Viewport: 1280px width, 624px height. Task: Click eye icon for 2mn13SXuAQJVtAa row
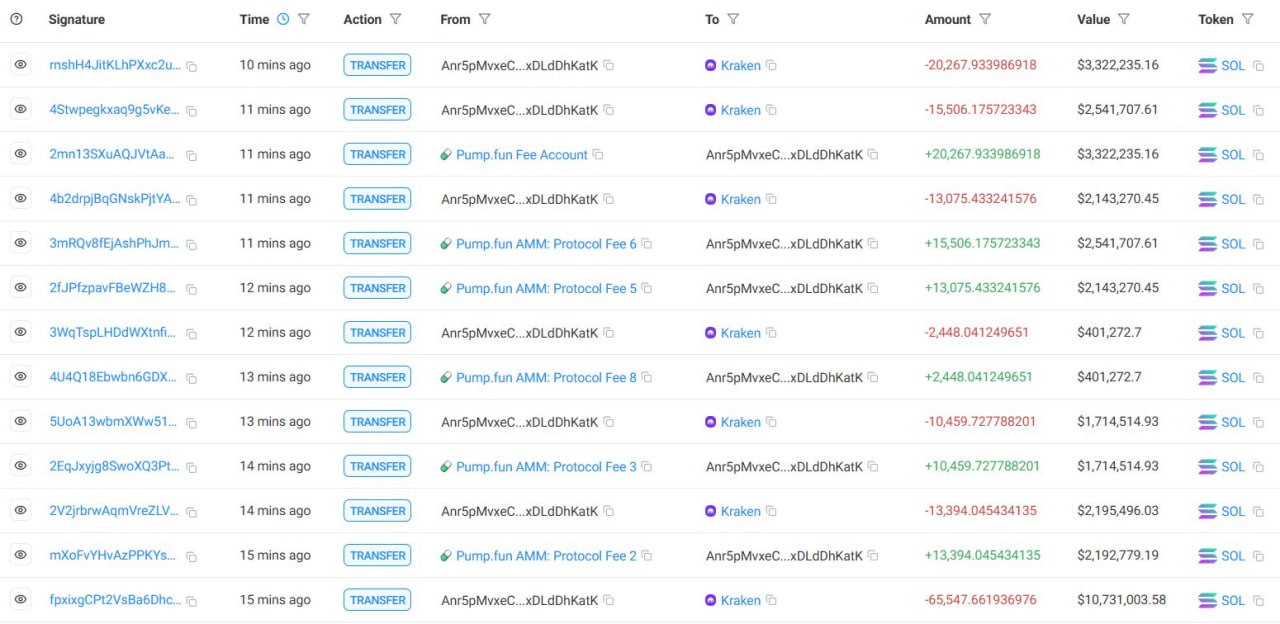pos(20,154)
